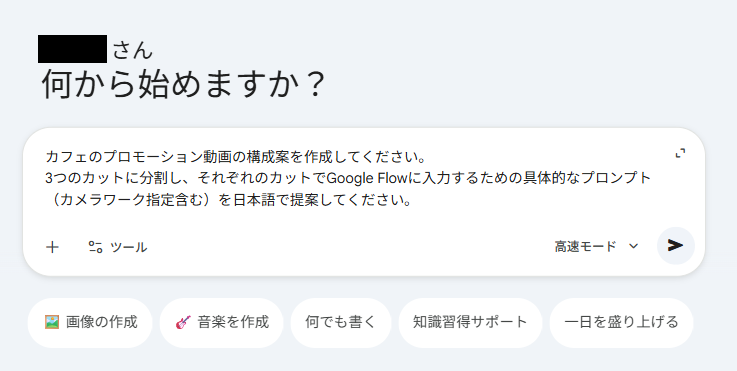737x371 pixels.
Task: Select the 一日を盛り上げる suggestion chip
Action: coord(621,323)
